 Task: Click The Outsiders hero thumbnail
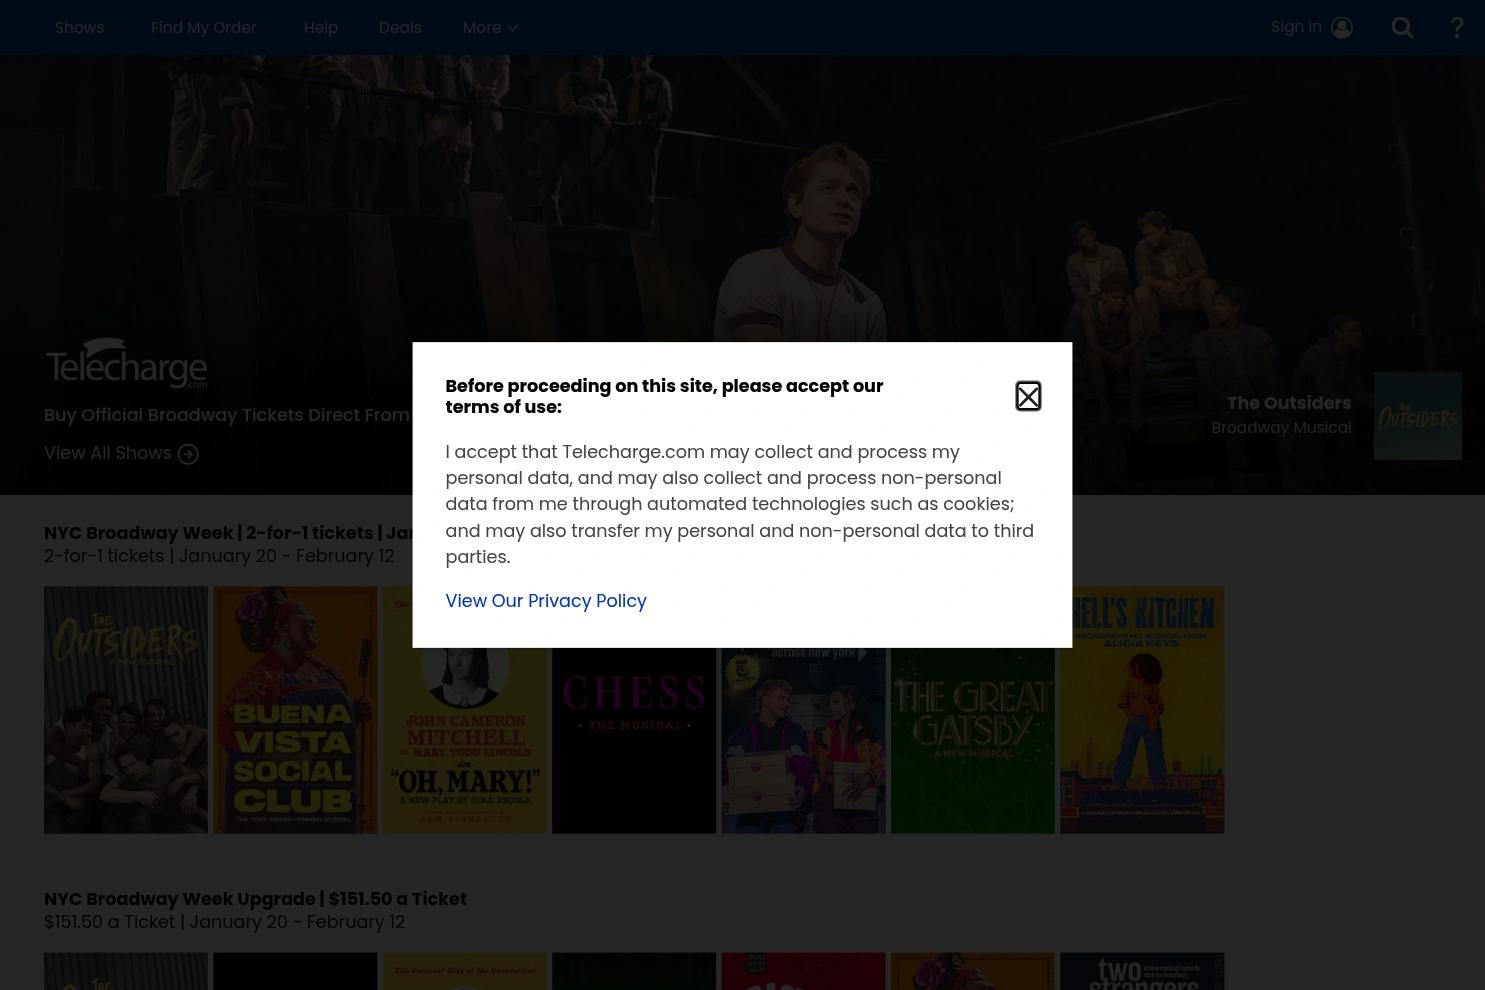1417,416
